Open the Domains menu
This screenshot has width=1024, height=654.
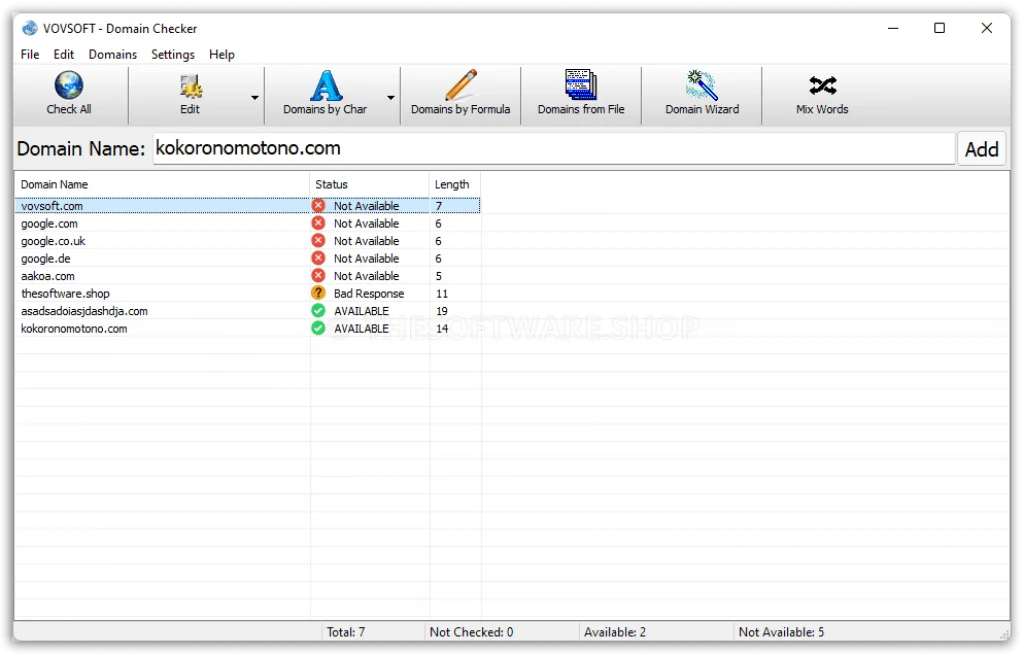point(113,54)
